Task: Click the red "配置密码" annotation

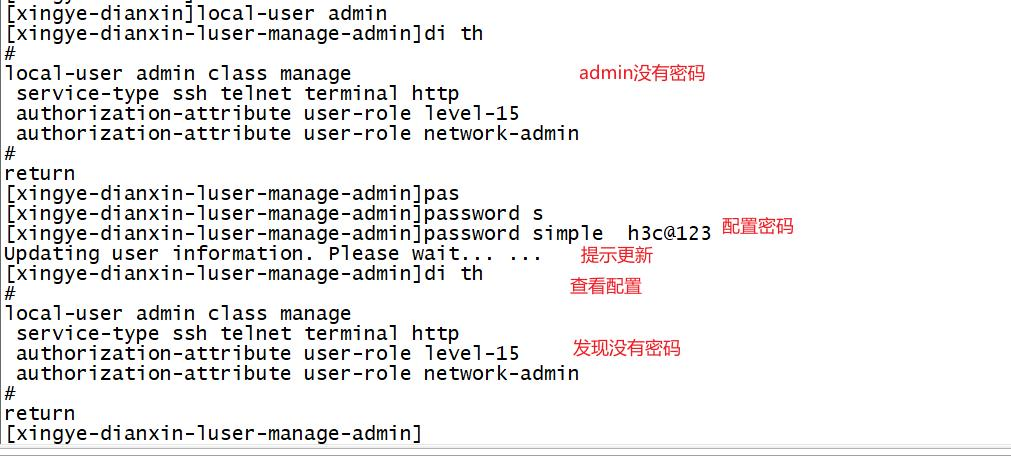Action: click(x=757, y=227)
